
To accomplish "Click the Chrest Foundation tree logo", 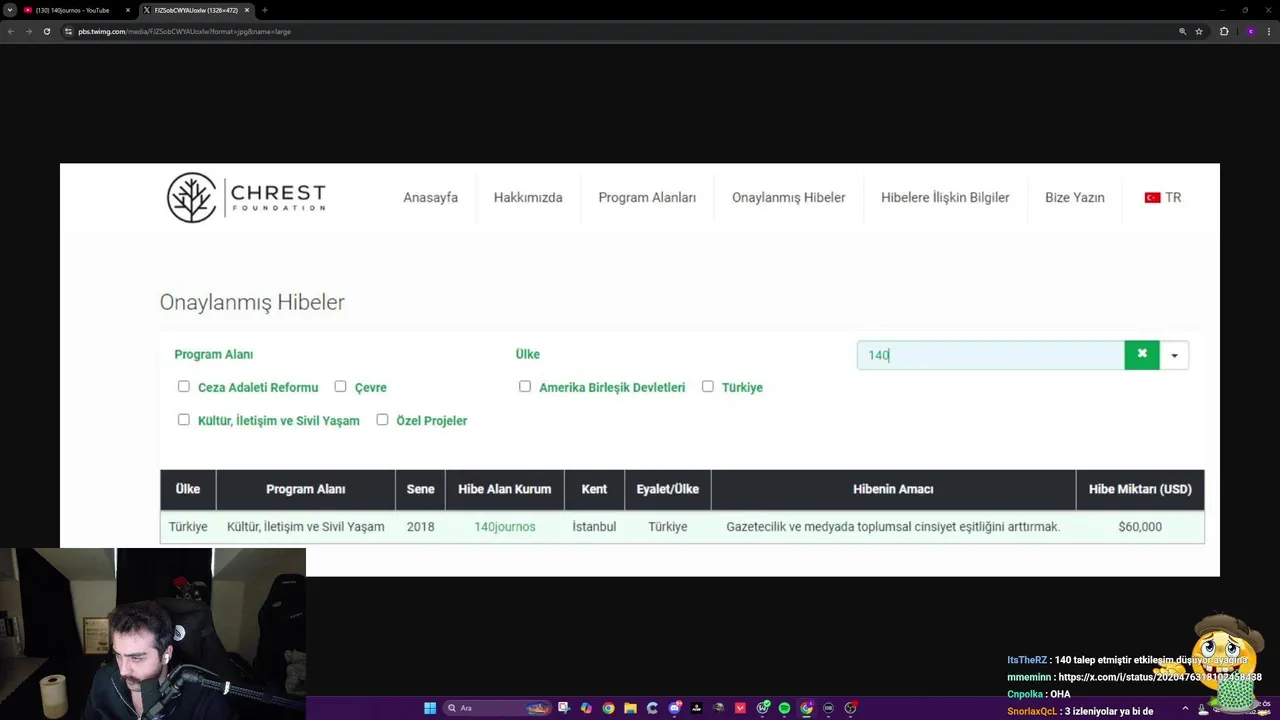I will coord(191,197).
